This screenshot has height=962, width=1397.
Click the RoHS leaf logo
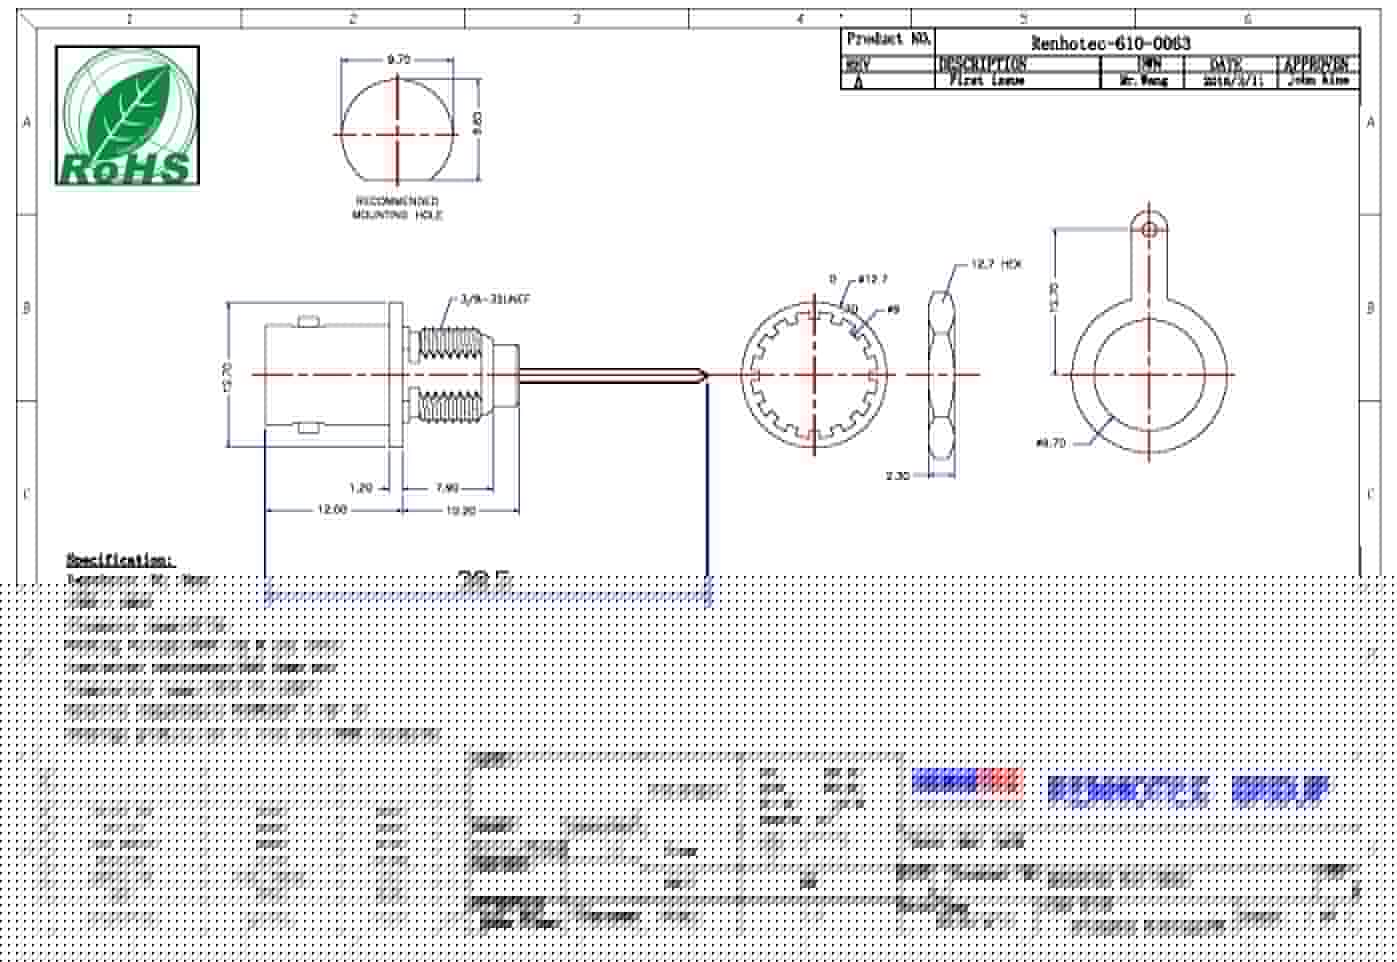tap(127, 116)
